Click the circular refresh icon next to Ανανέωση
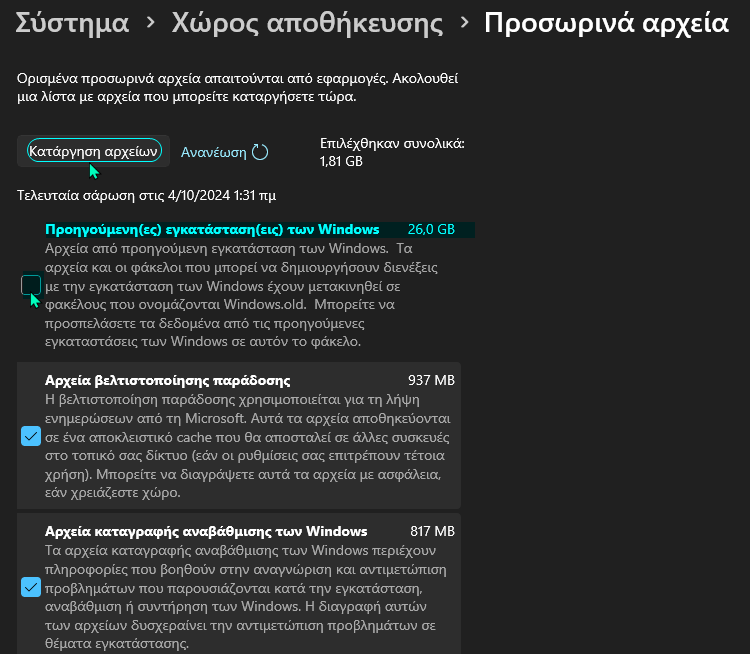750x654 pixels. click(x=260, y=152)
